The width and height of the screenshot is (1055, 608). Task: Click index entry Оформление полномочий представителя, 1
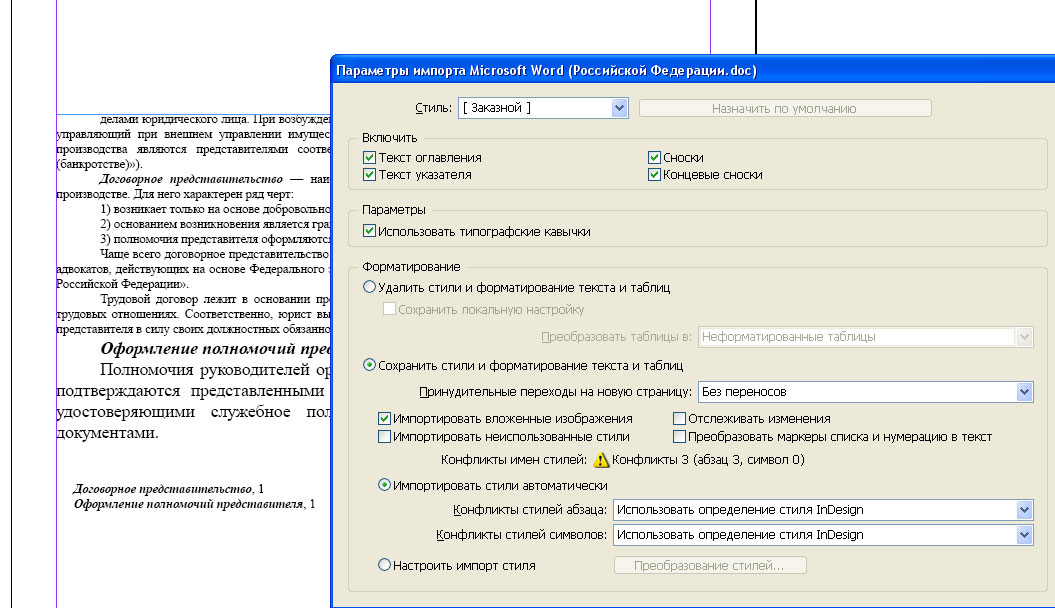(x=194, y=504)
